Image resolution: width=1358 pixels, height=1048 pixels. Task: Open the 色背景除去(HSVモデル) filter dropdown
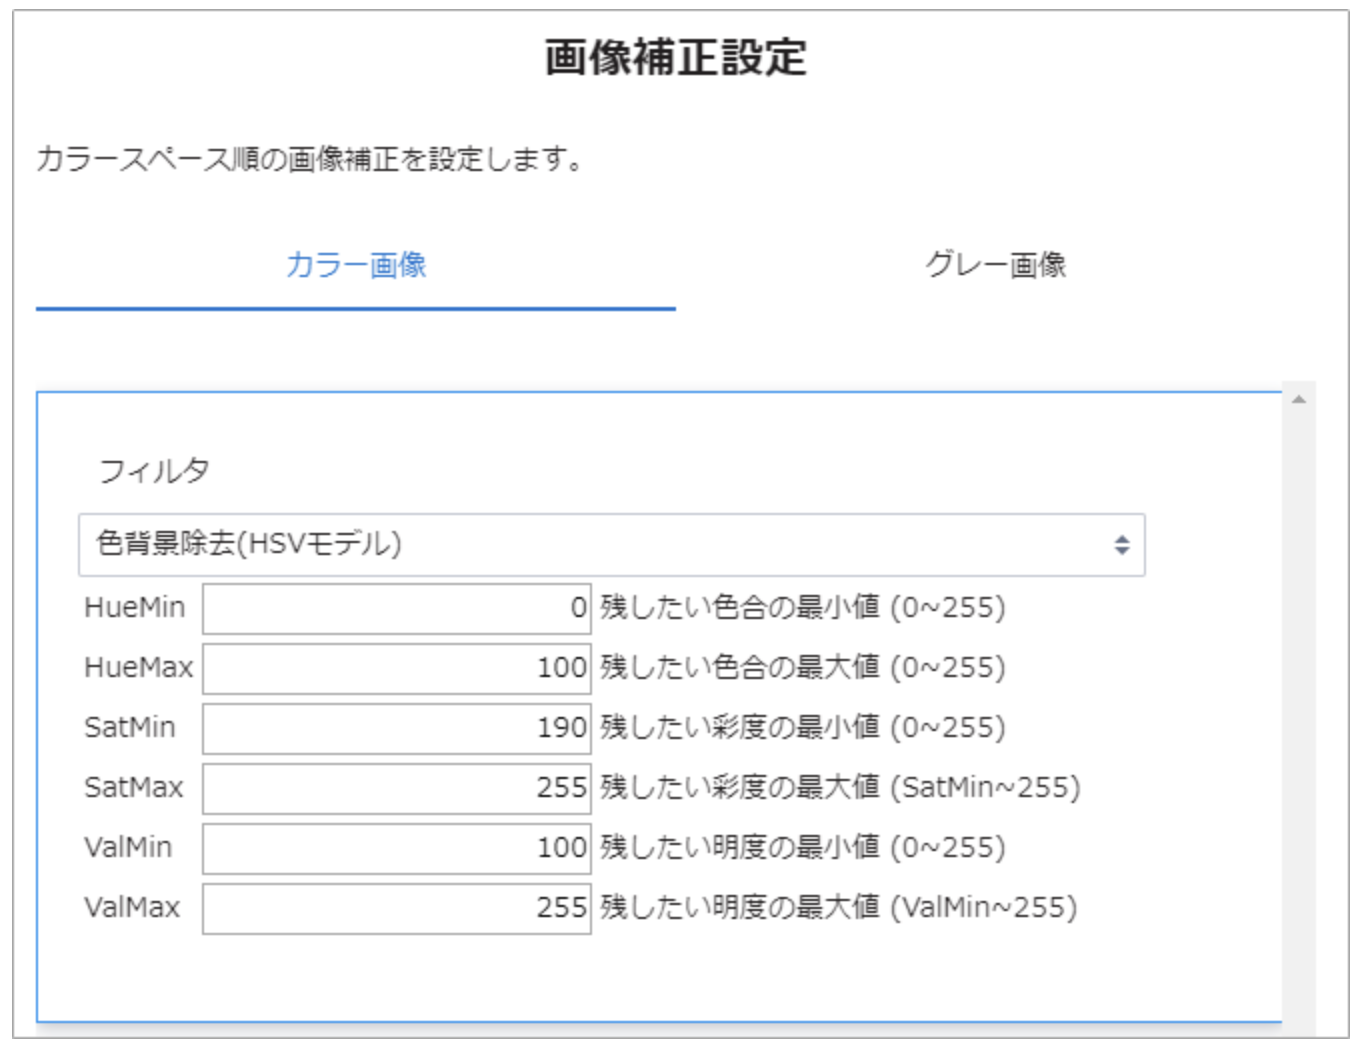(x=610, y=545)
